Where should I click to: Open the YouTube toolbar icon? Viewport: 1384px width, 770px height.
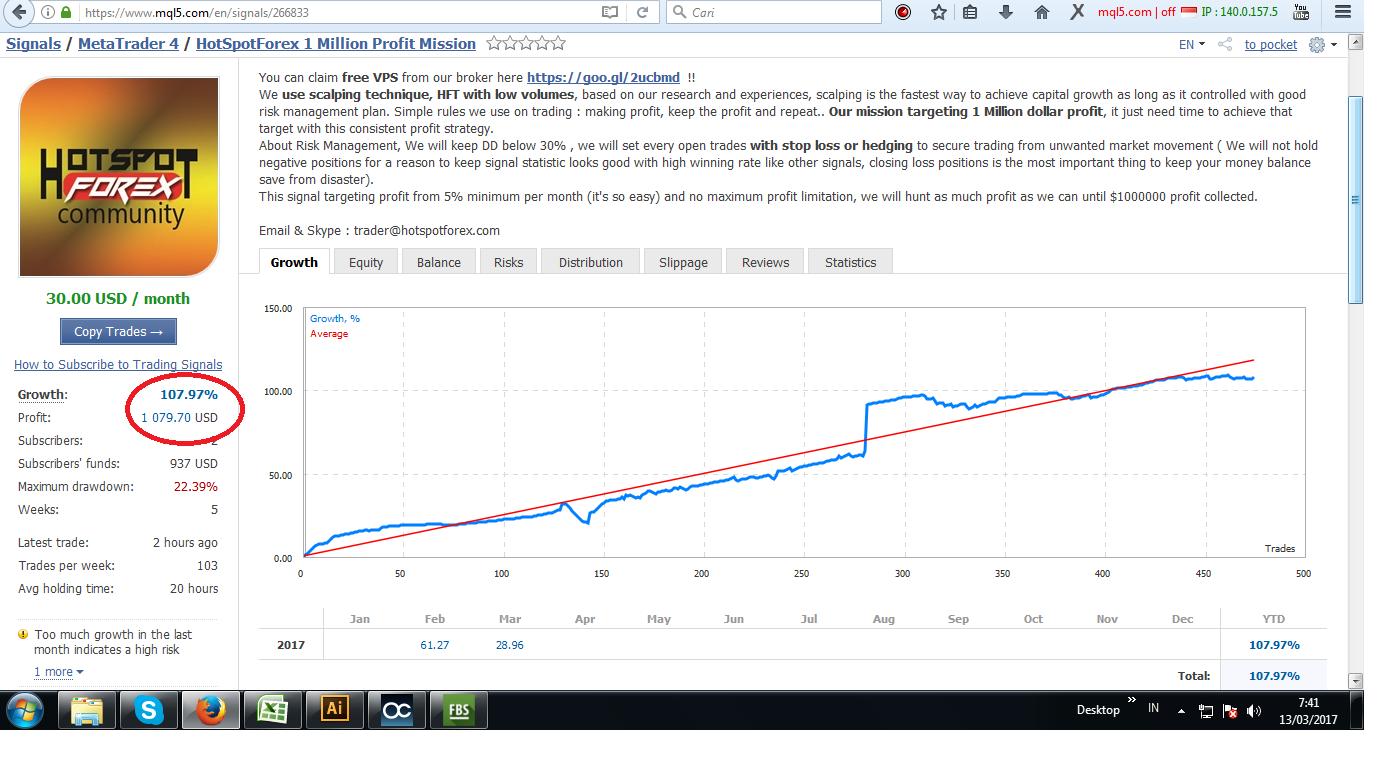coord(1301,12)
